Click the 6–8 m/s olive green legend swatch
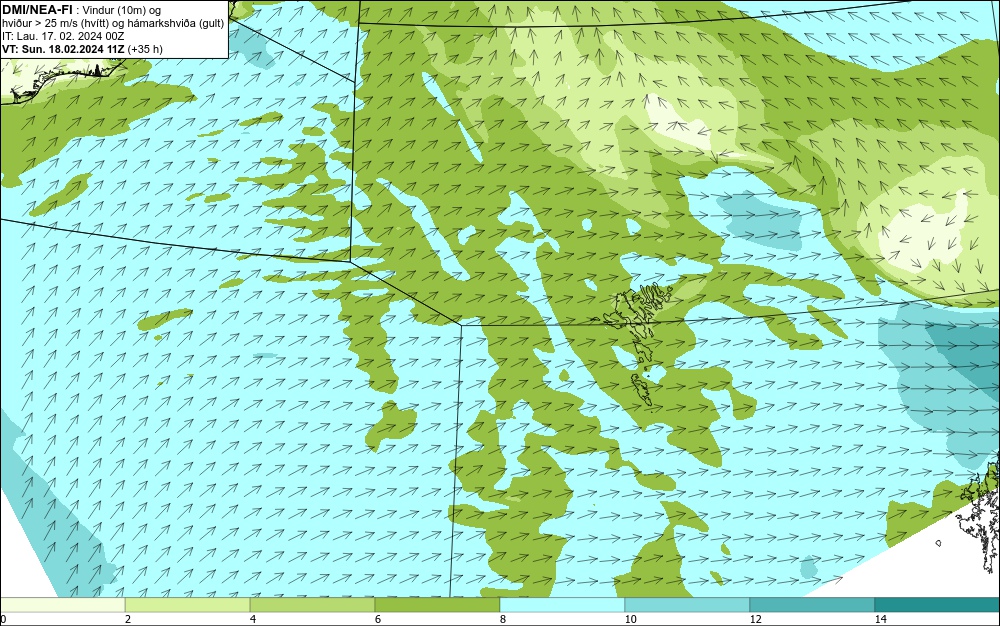 438,605
